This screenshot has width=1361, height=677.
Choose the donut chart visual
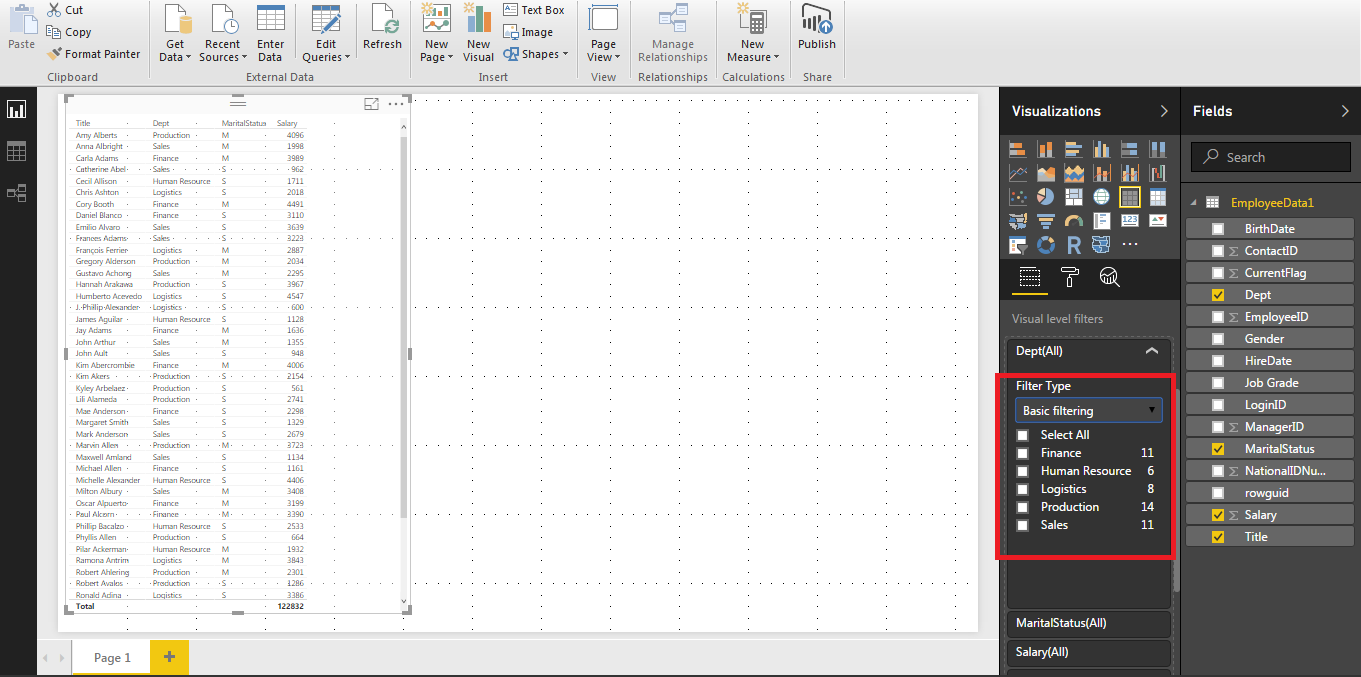coord(1046,245)
